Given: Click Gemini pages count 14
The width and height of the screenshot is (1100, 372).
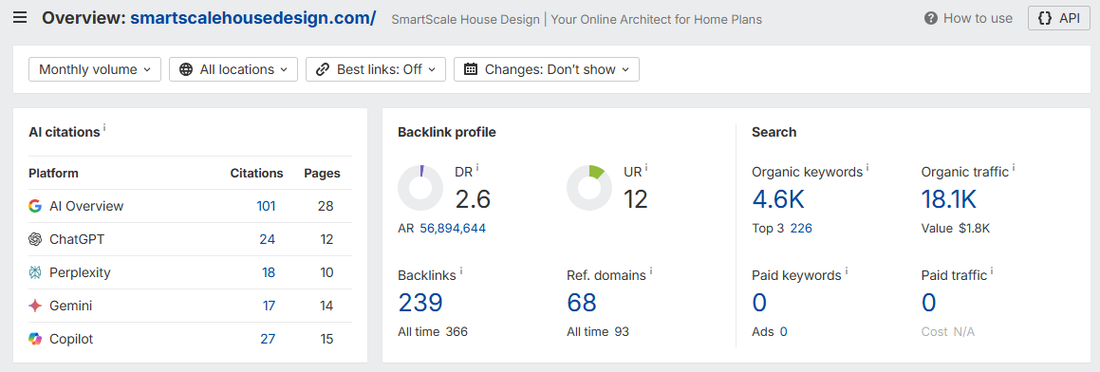Looking at the screenshot, I should 327,306.
